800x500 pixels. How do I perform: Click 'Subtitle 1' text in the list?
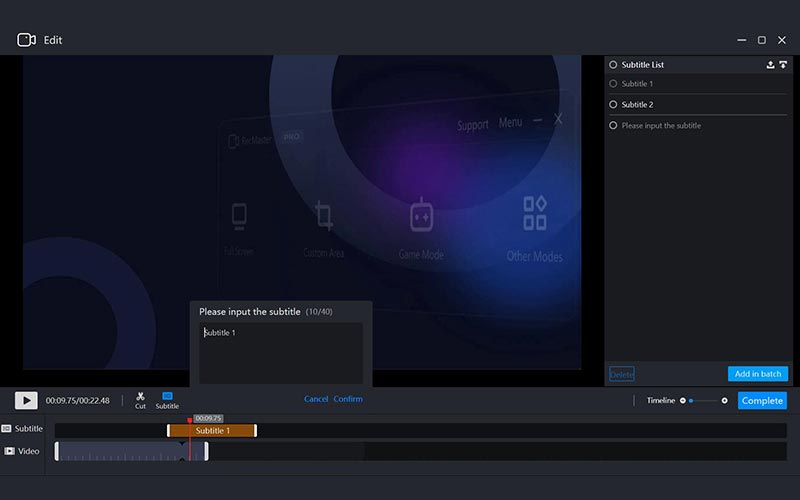tap(637, 84)
